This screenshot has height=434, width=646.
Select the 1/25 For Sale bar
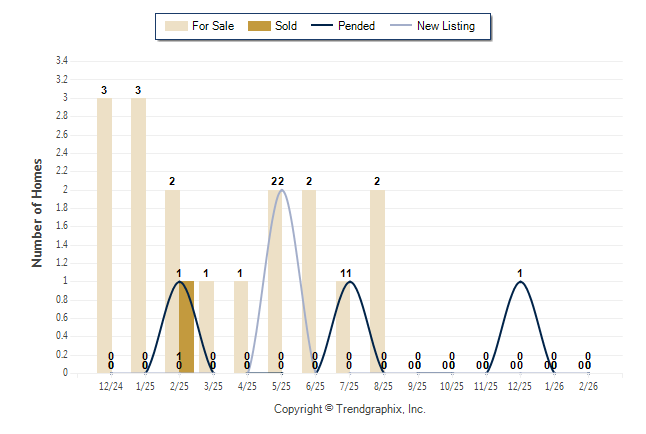(x=139, y=235)
